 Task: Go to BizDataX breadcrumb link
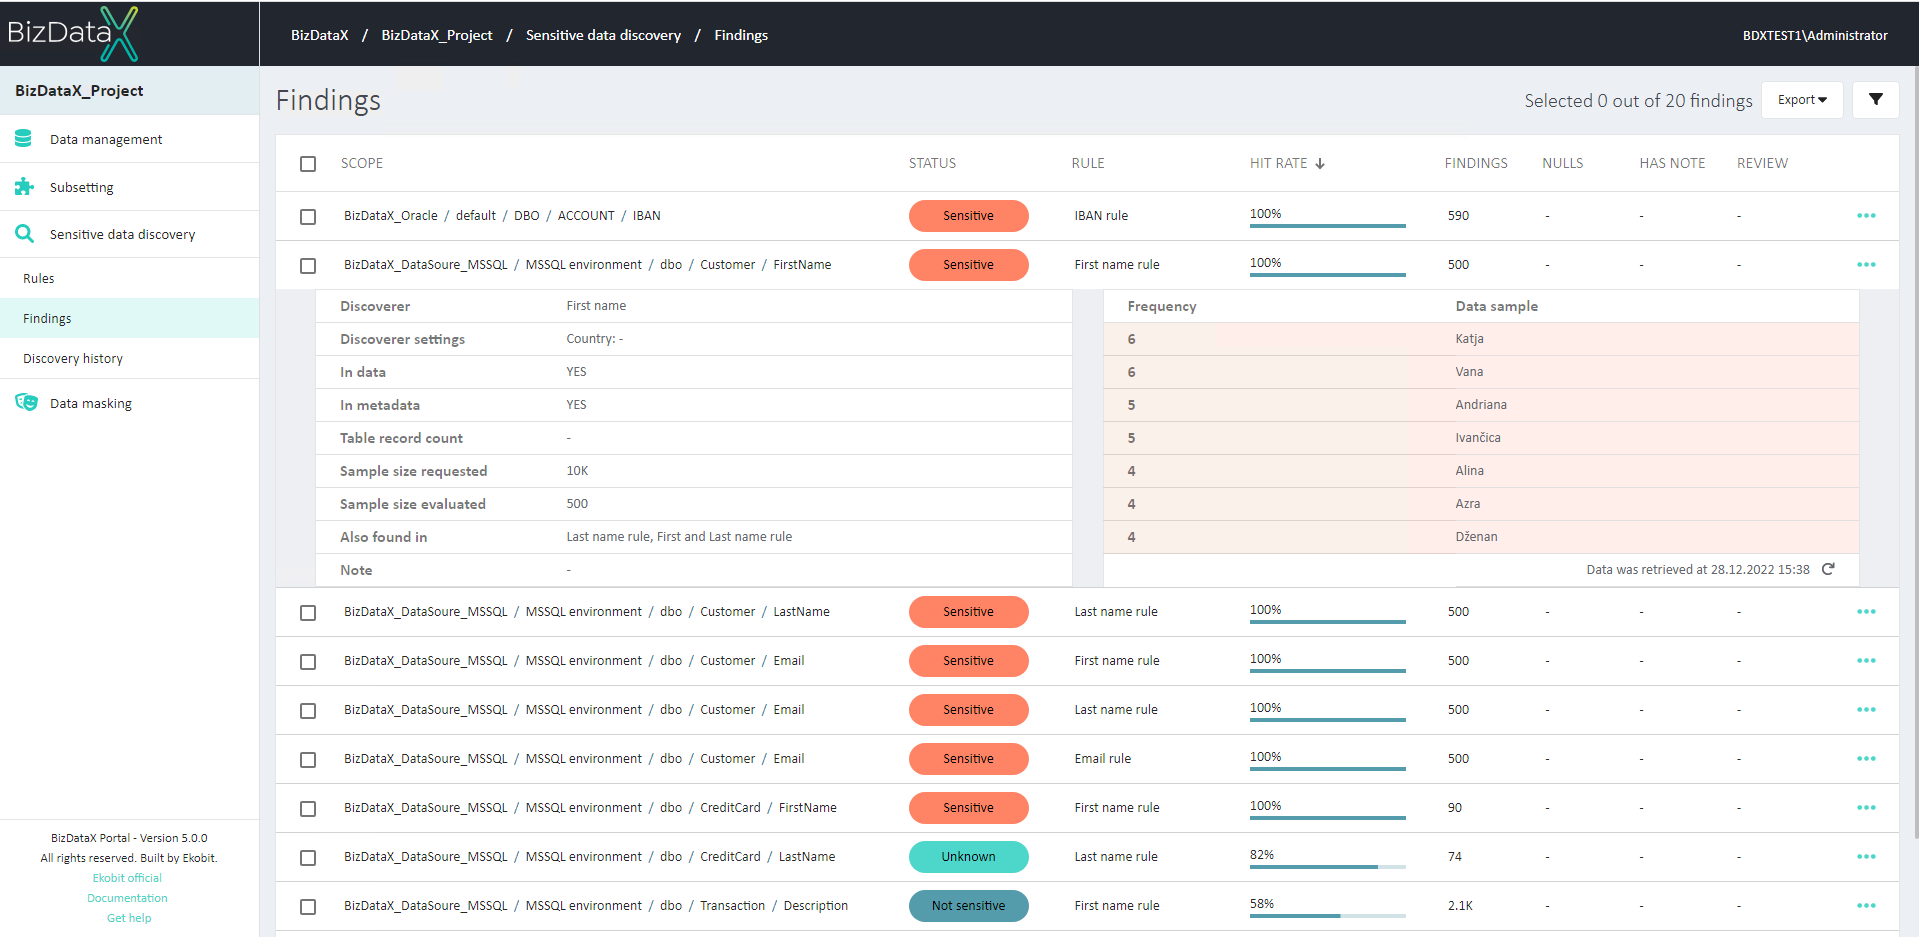coord(320,35)
